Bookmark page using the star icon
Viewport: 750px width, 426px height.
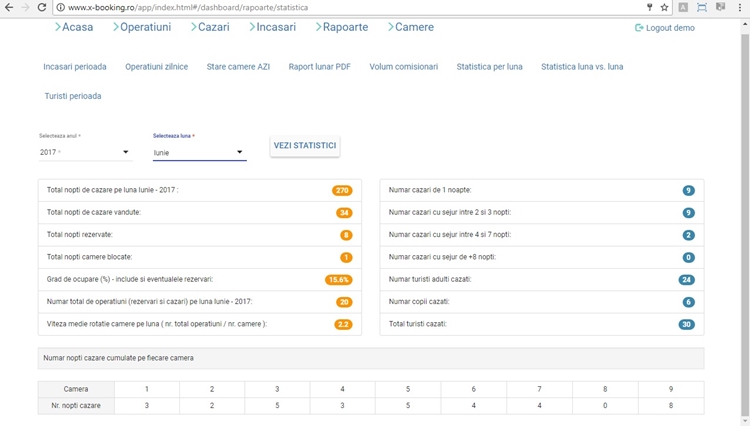click(664, 7)
